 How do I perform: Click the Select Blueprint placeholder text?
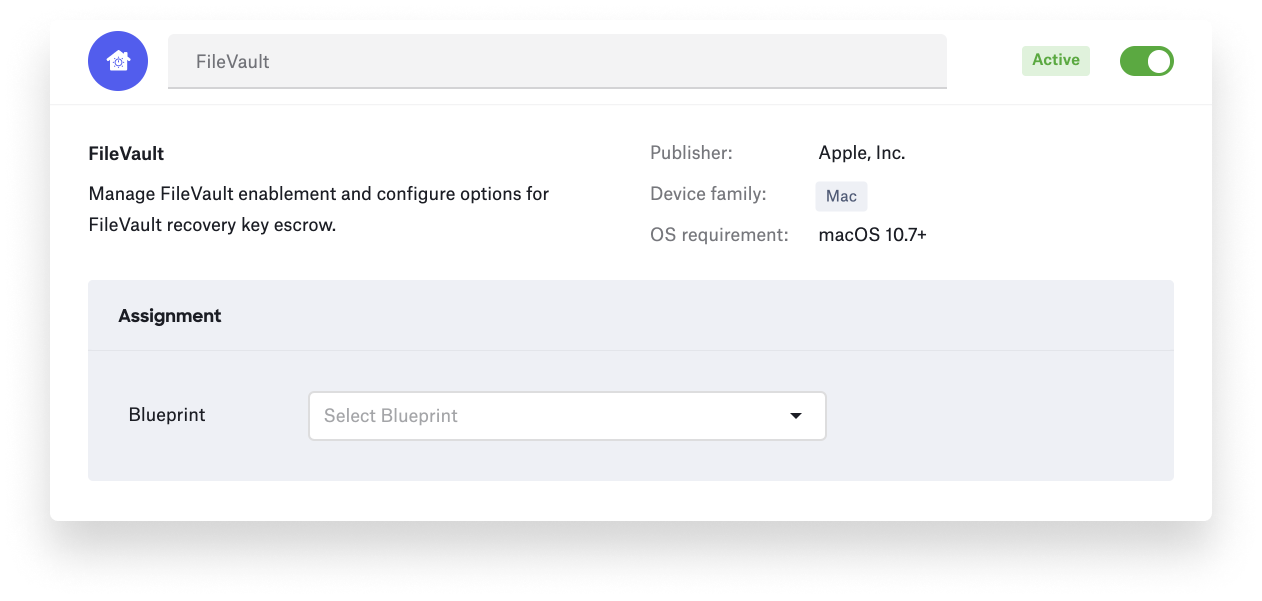[390, 416]
